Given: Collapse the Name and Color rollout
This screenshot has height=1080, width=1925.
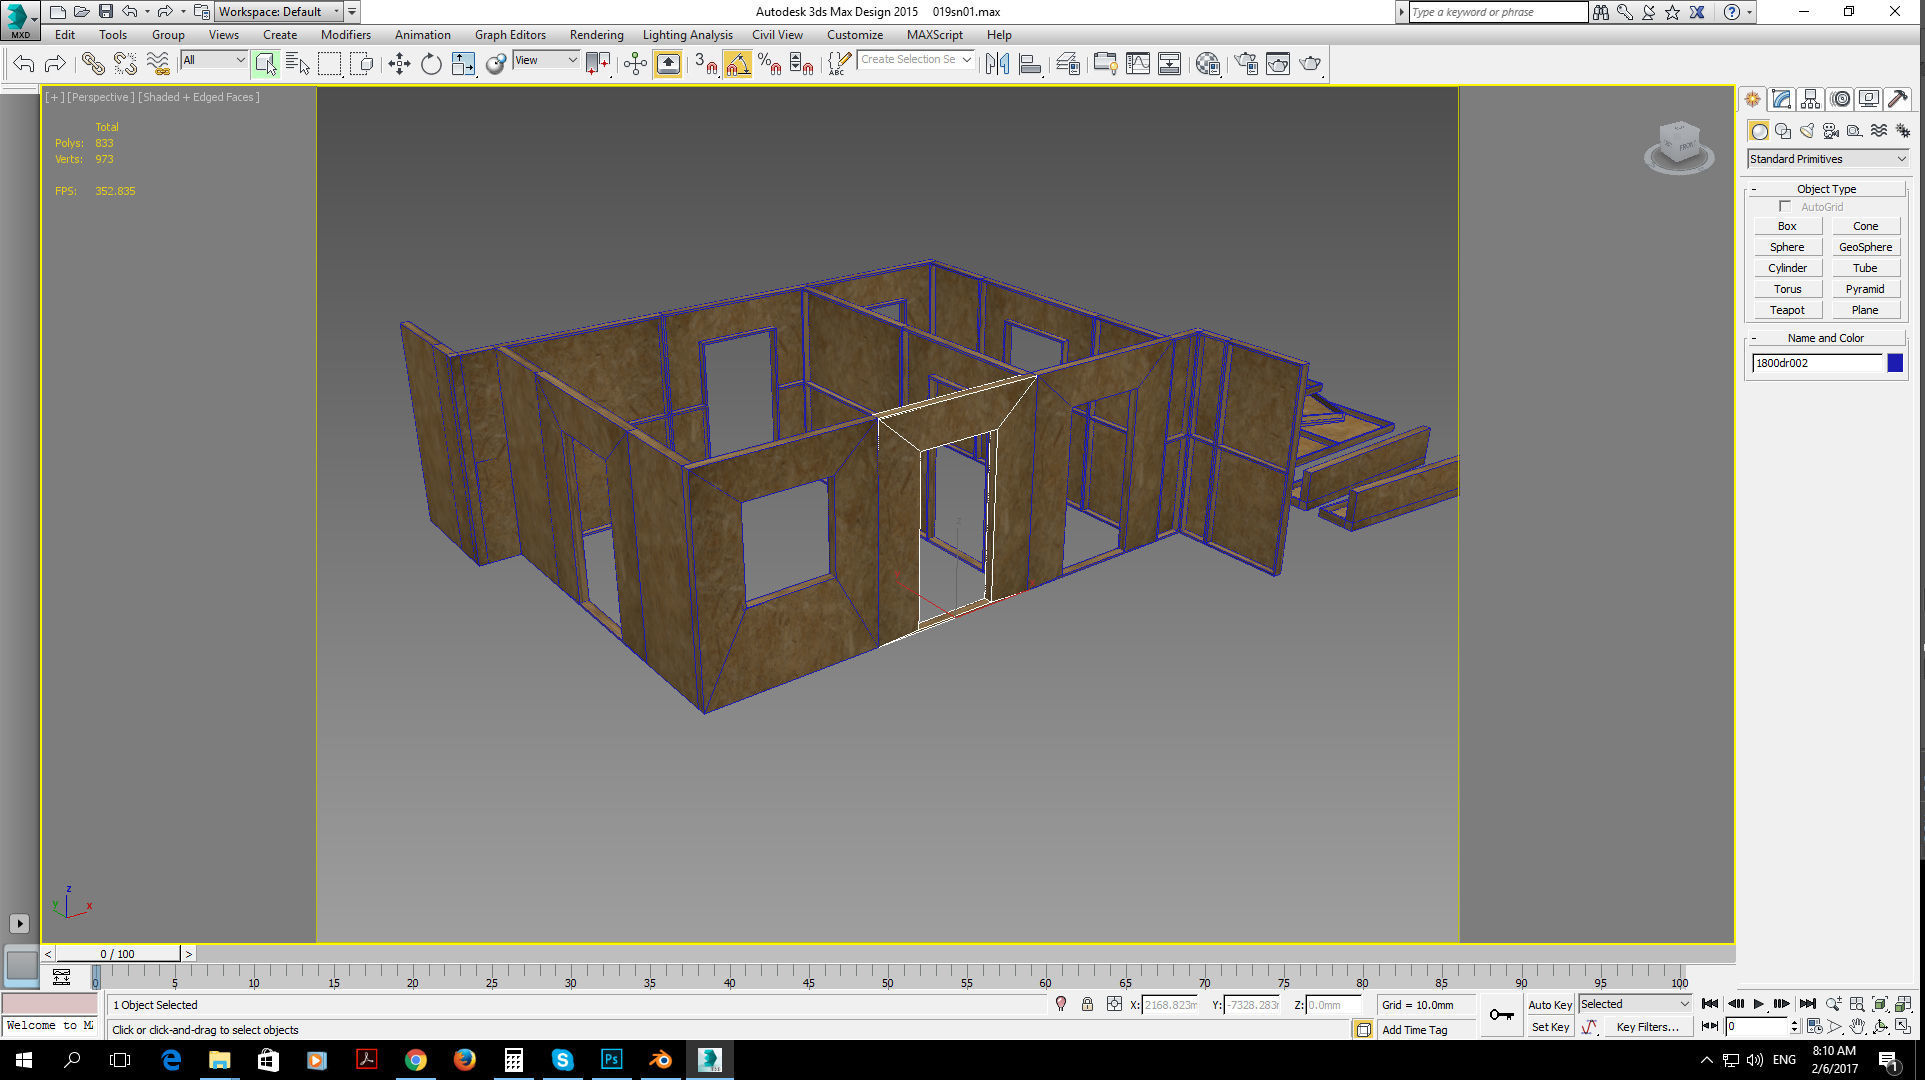Looking at the screenshot, I should coord(1826,338).
